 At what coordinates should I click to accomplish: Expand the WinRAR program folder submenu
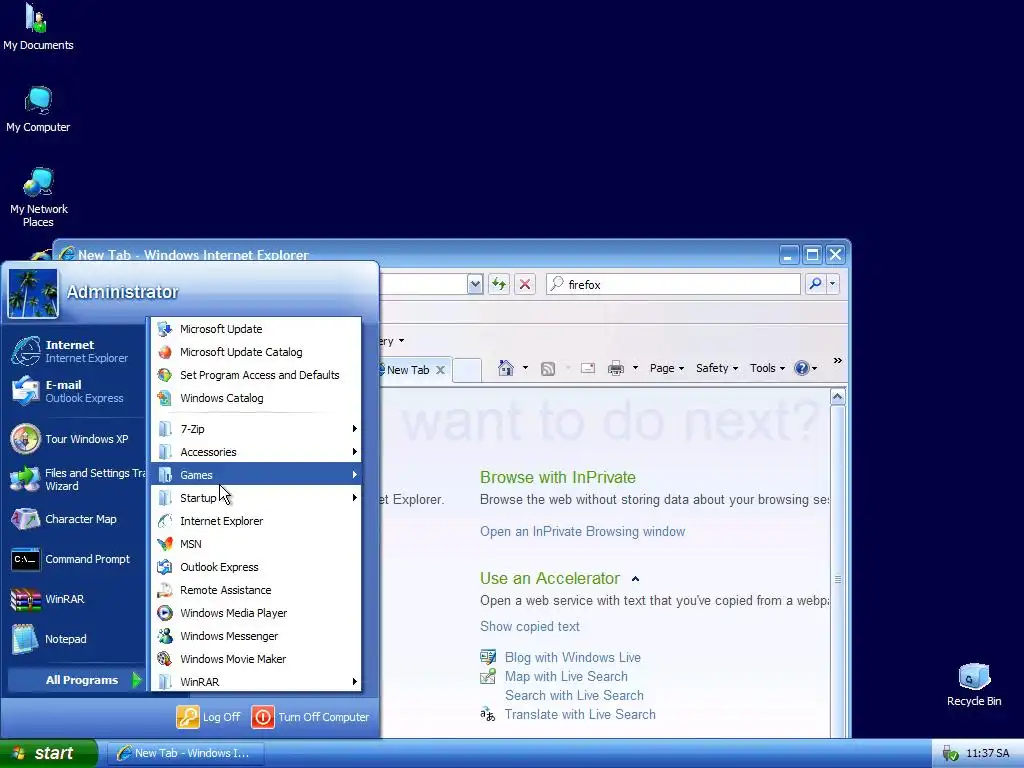point(256,681)
